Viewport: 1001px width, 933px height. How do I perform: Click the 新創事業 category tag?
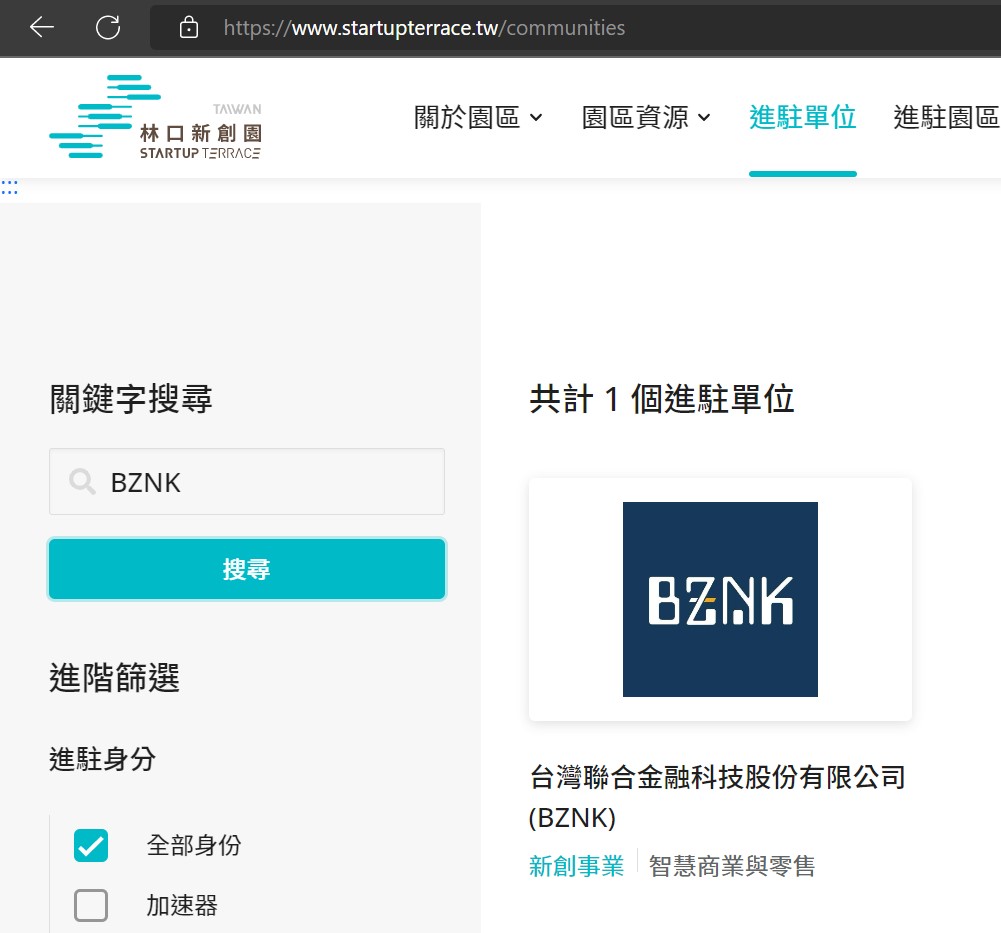coord(576,866)
